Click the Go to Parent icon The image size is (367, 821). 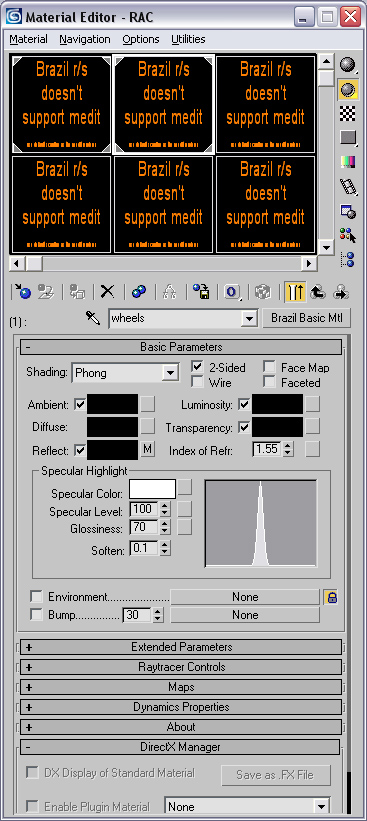click(318, 292)
